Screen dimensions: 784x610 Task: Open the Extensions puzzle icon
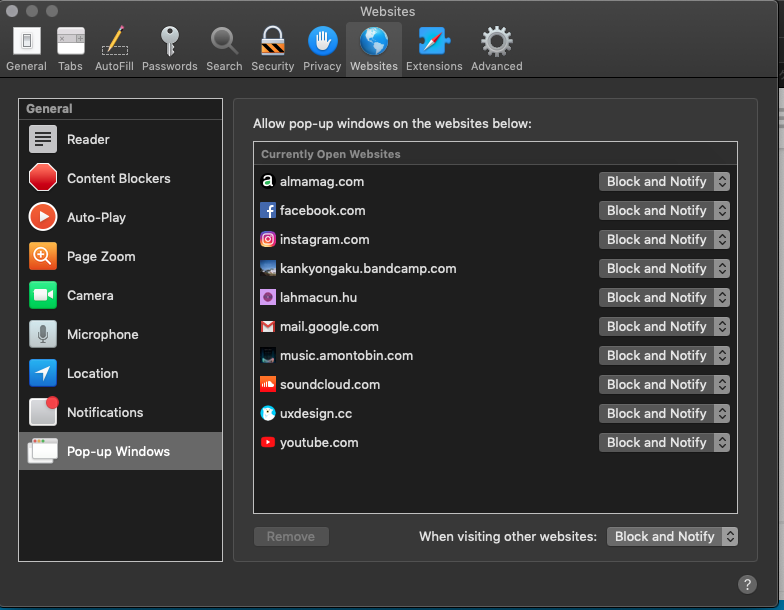(x=434, y=41)
